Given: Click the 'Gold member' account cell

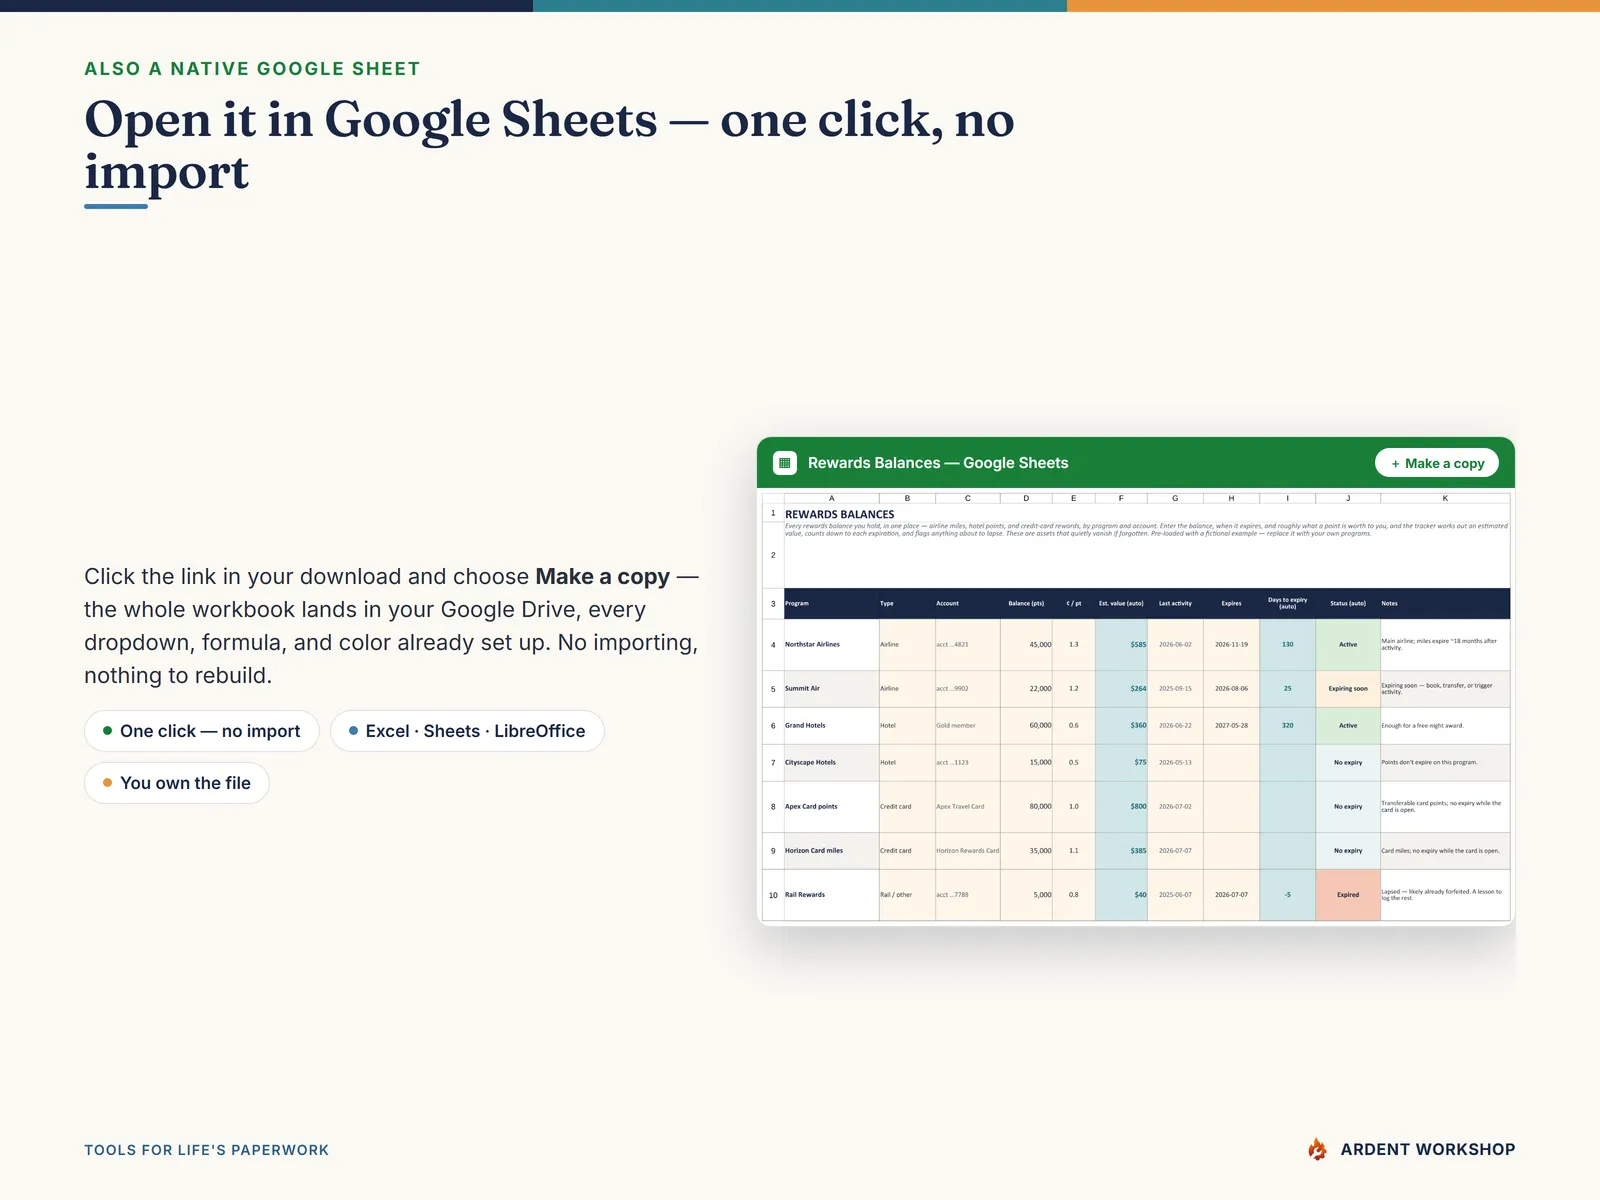Looking at the screenshot, I should point(967,726).
